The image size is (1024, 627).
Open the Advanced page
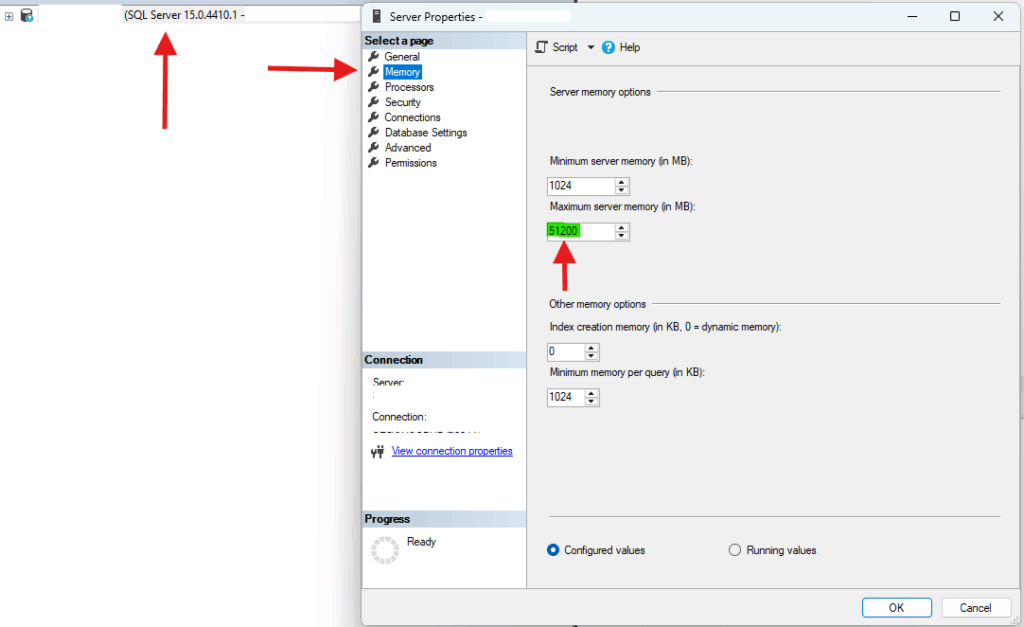[408, 148]
